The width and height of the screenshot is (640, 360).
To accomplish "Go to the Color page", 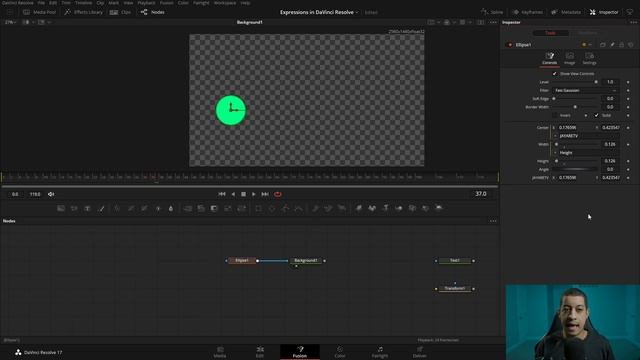I will coord(340,352).
